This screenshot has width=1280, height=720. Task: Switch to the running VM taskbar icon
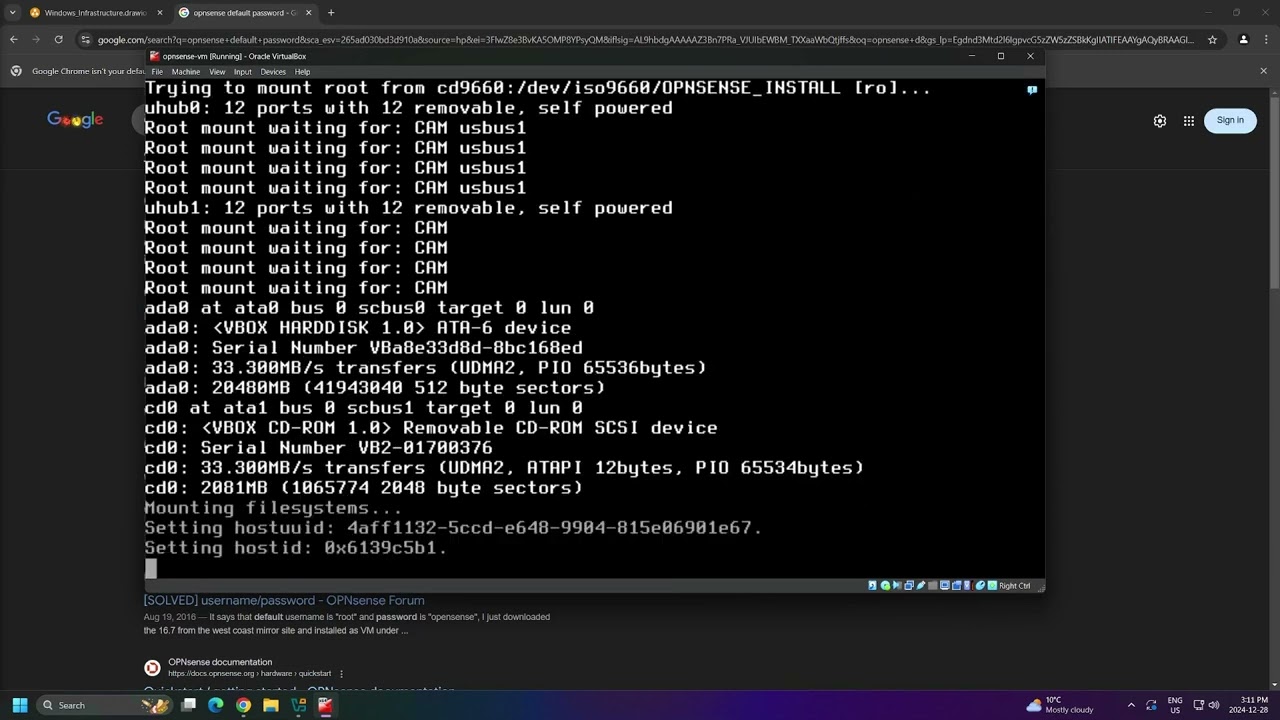click(325, 705)
